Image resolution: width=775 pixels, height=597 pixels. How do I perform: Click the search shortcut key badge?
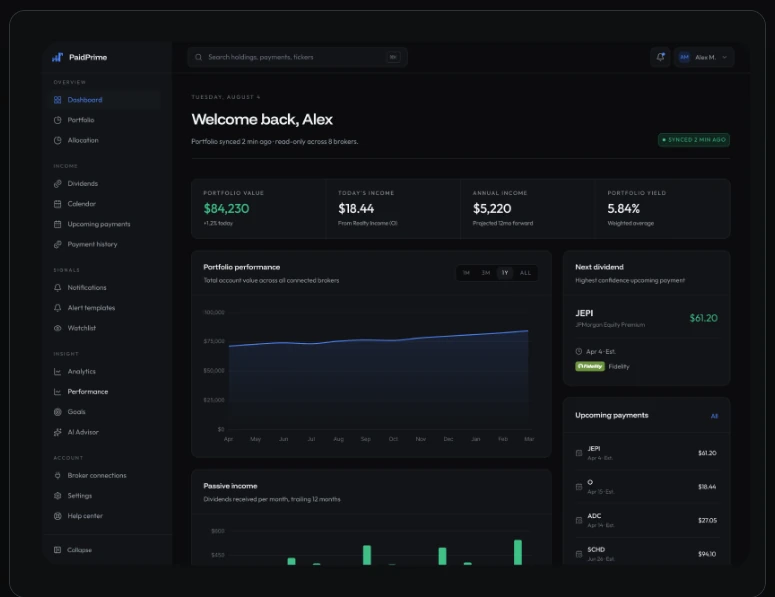pyautogui.click(x=393, y=57)
